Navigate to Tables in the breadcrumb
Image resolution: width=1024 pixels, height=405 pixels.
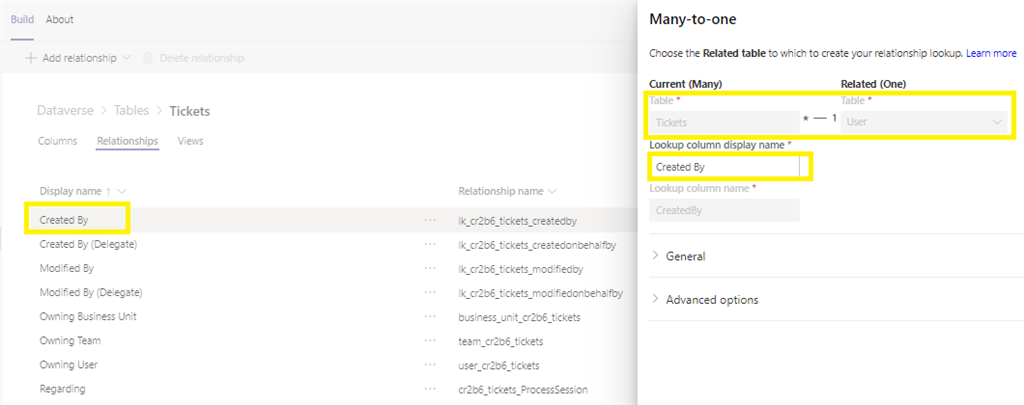131,111
